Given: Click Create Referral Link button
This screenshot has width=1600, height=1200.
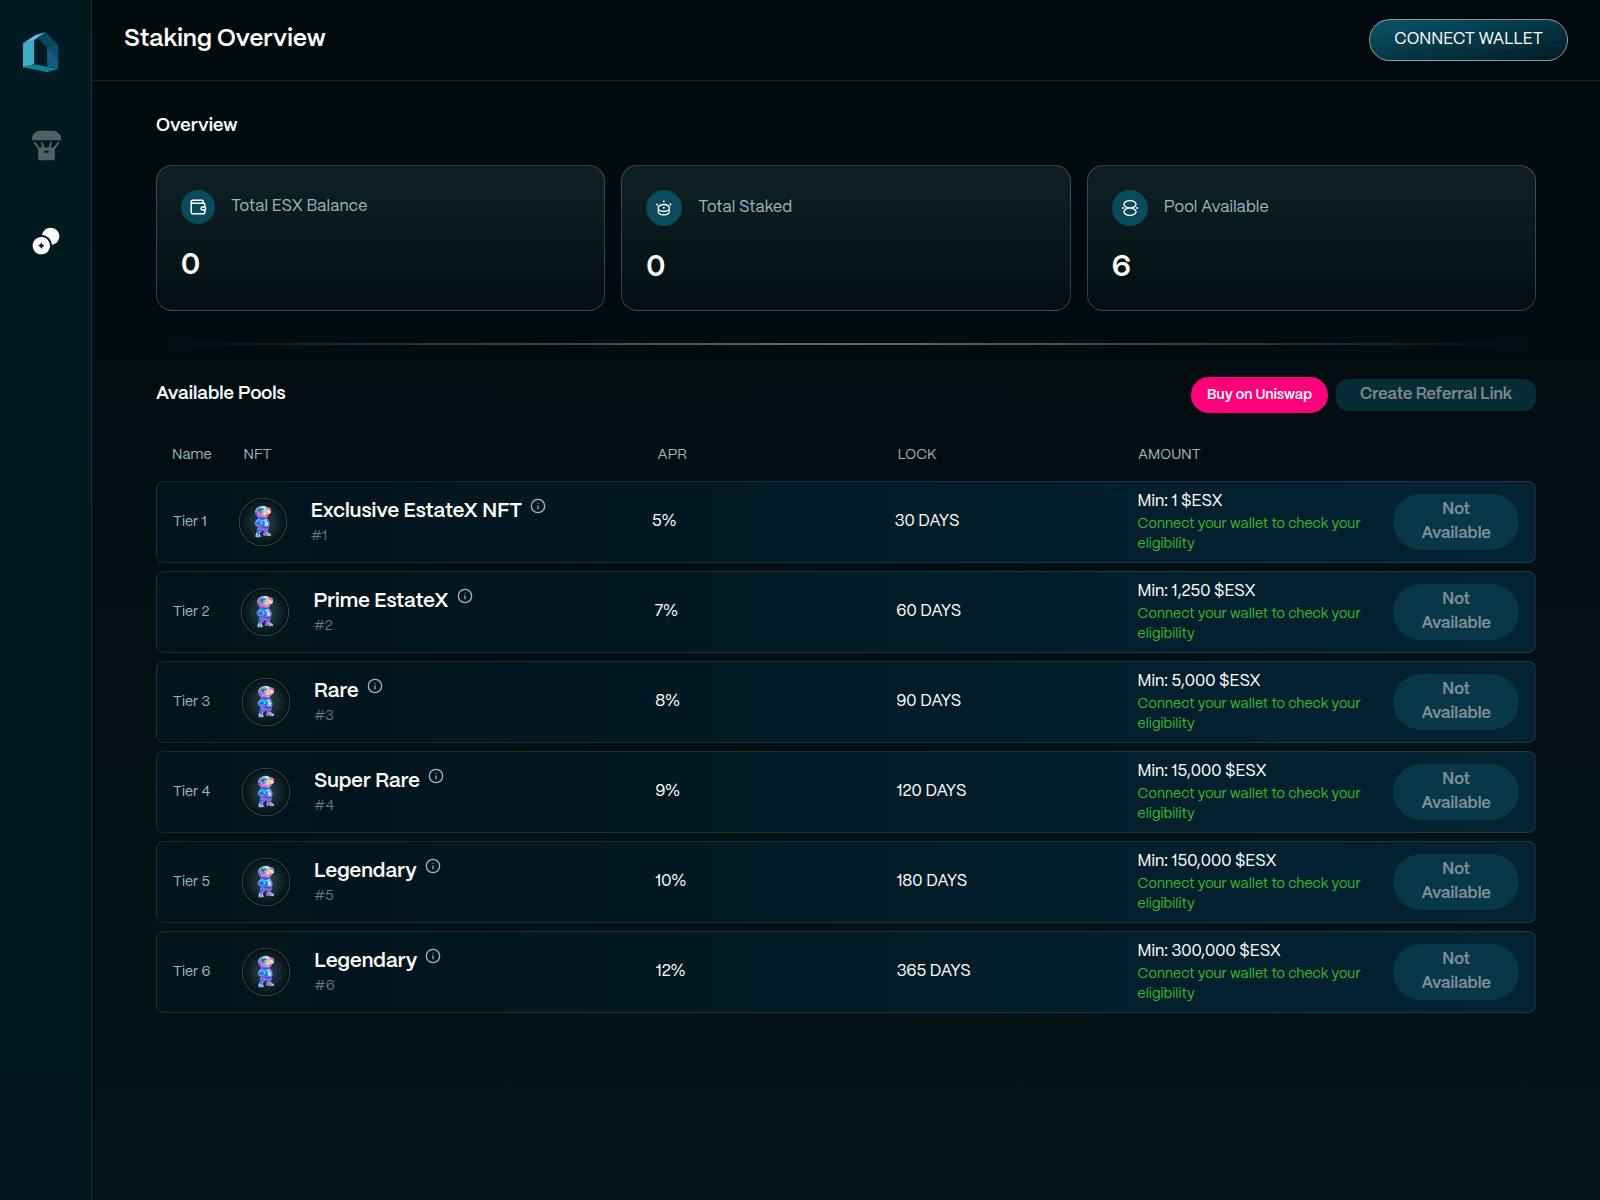Looking at the screenshot, I should pos(1435,394).
